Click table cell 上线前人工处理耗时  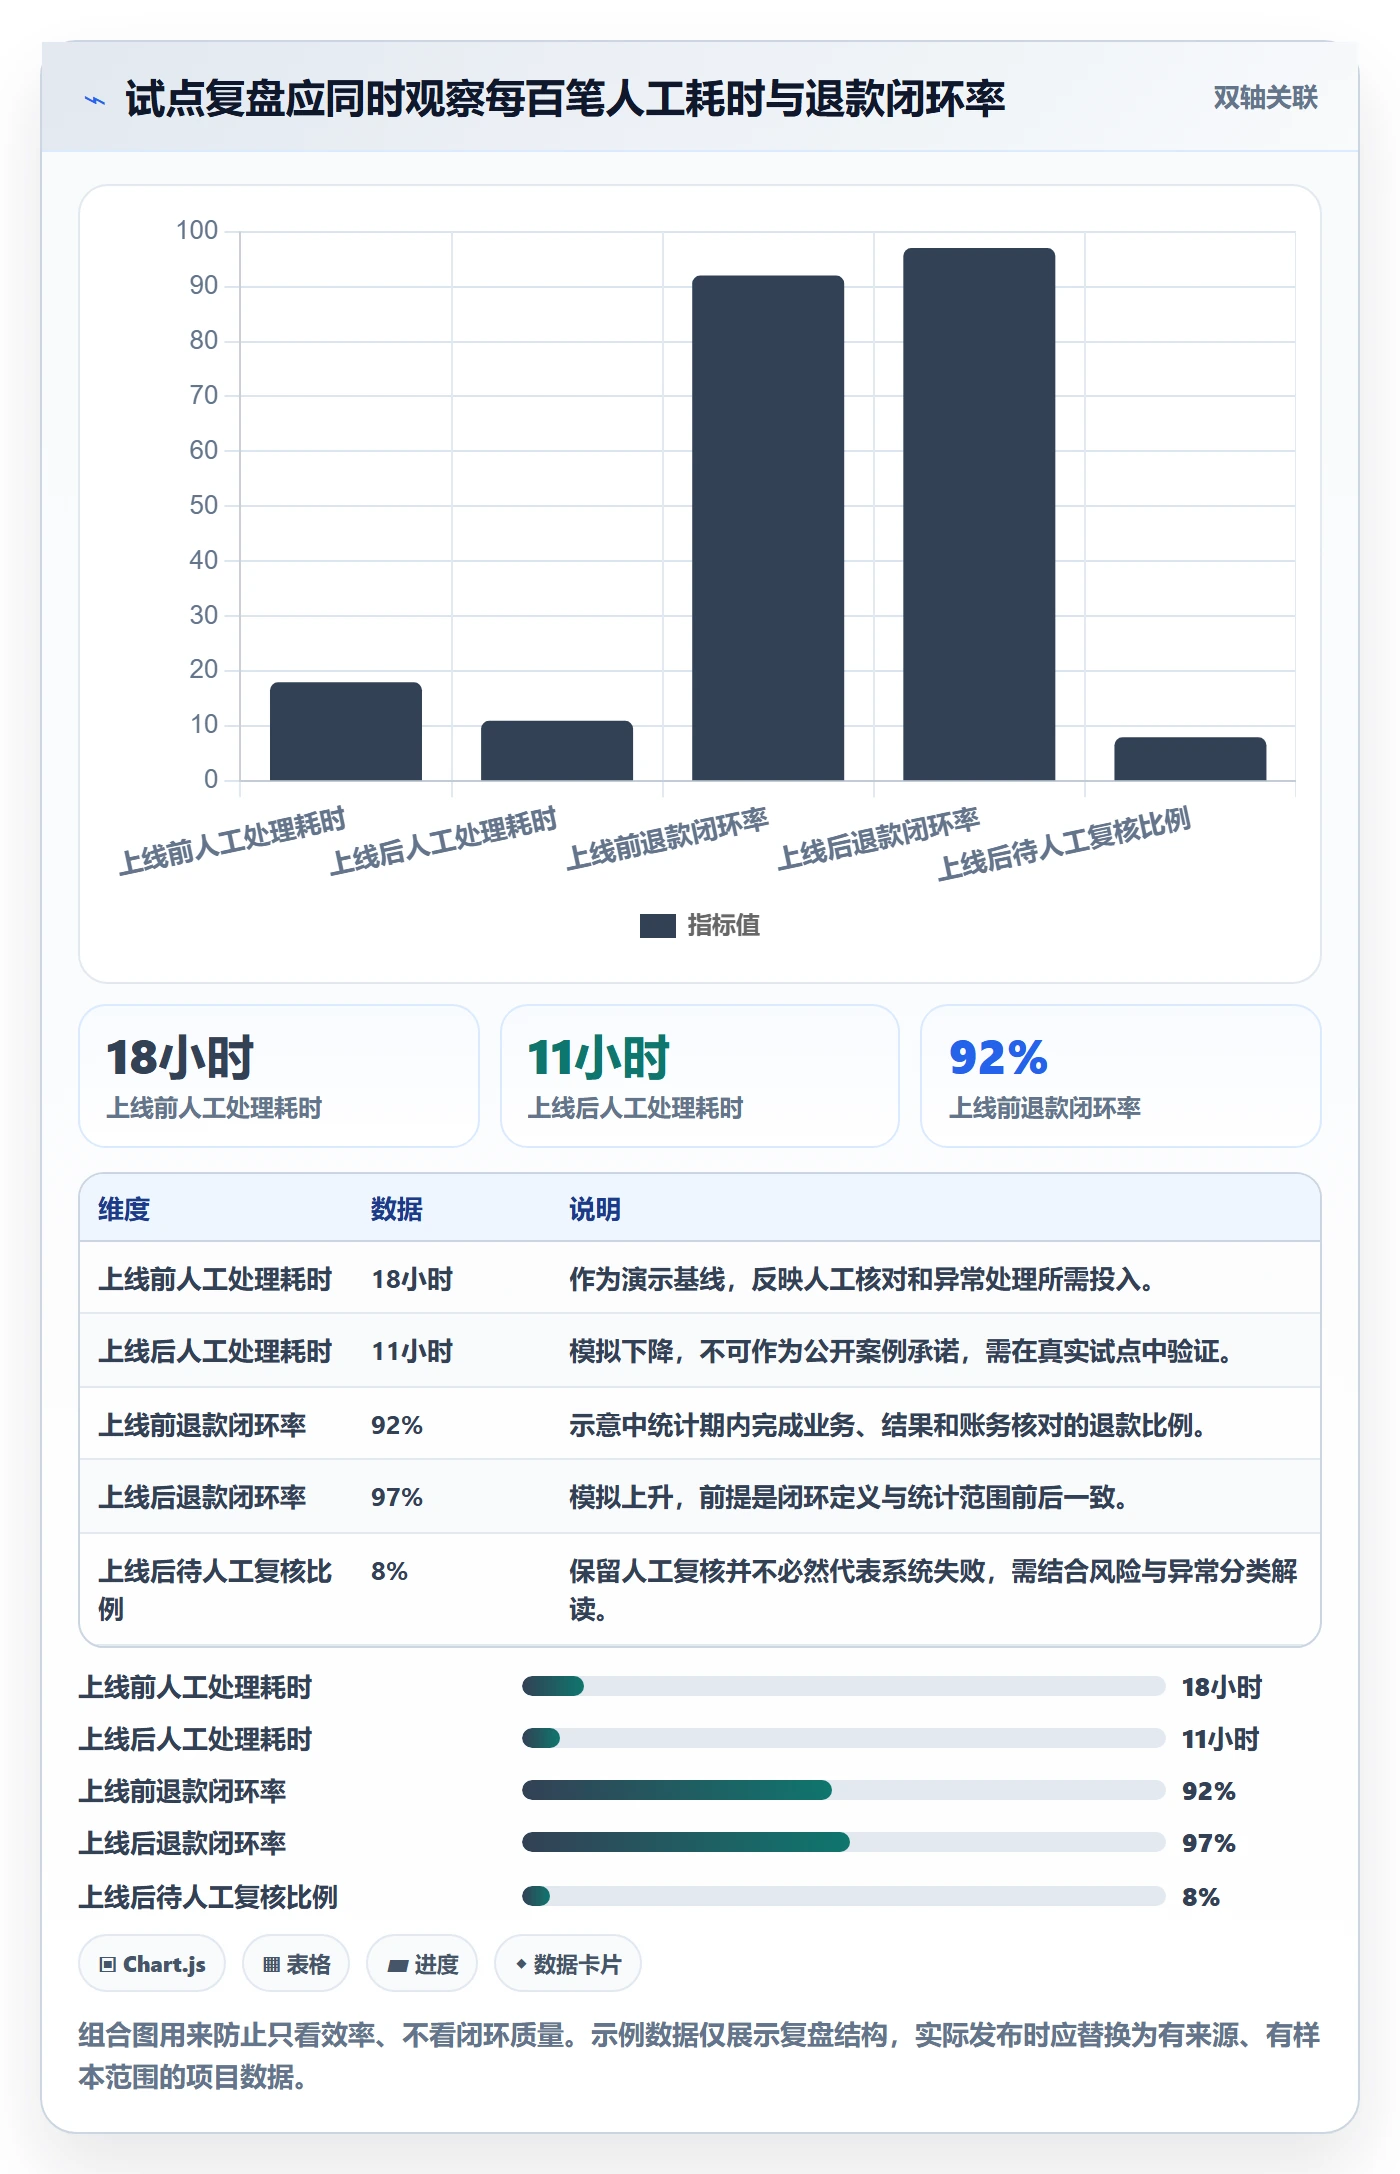coord(215,1279)
